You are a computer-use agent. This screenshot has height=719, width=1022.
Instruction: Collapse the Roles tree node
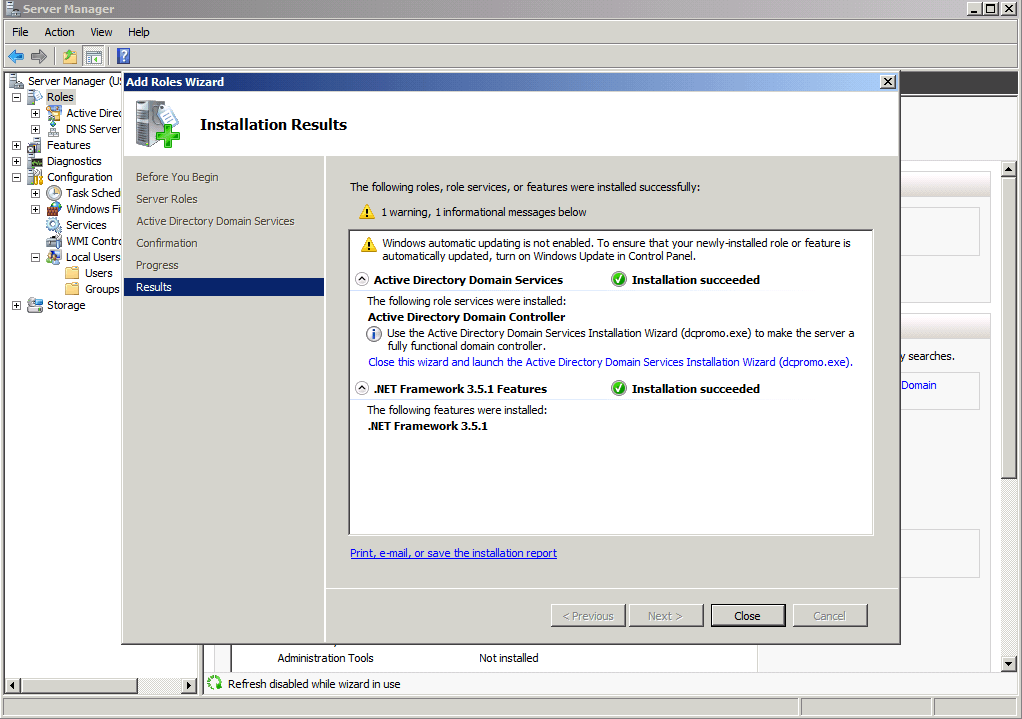pos(16,97)
